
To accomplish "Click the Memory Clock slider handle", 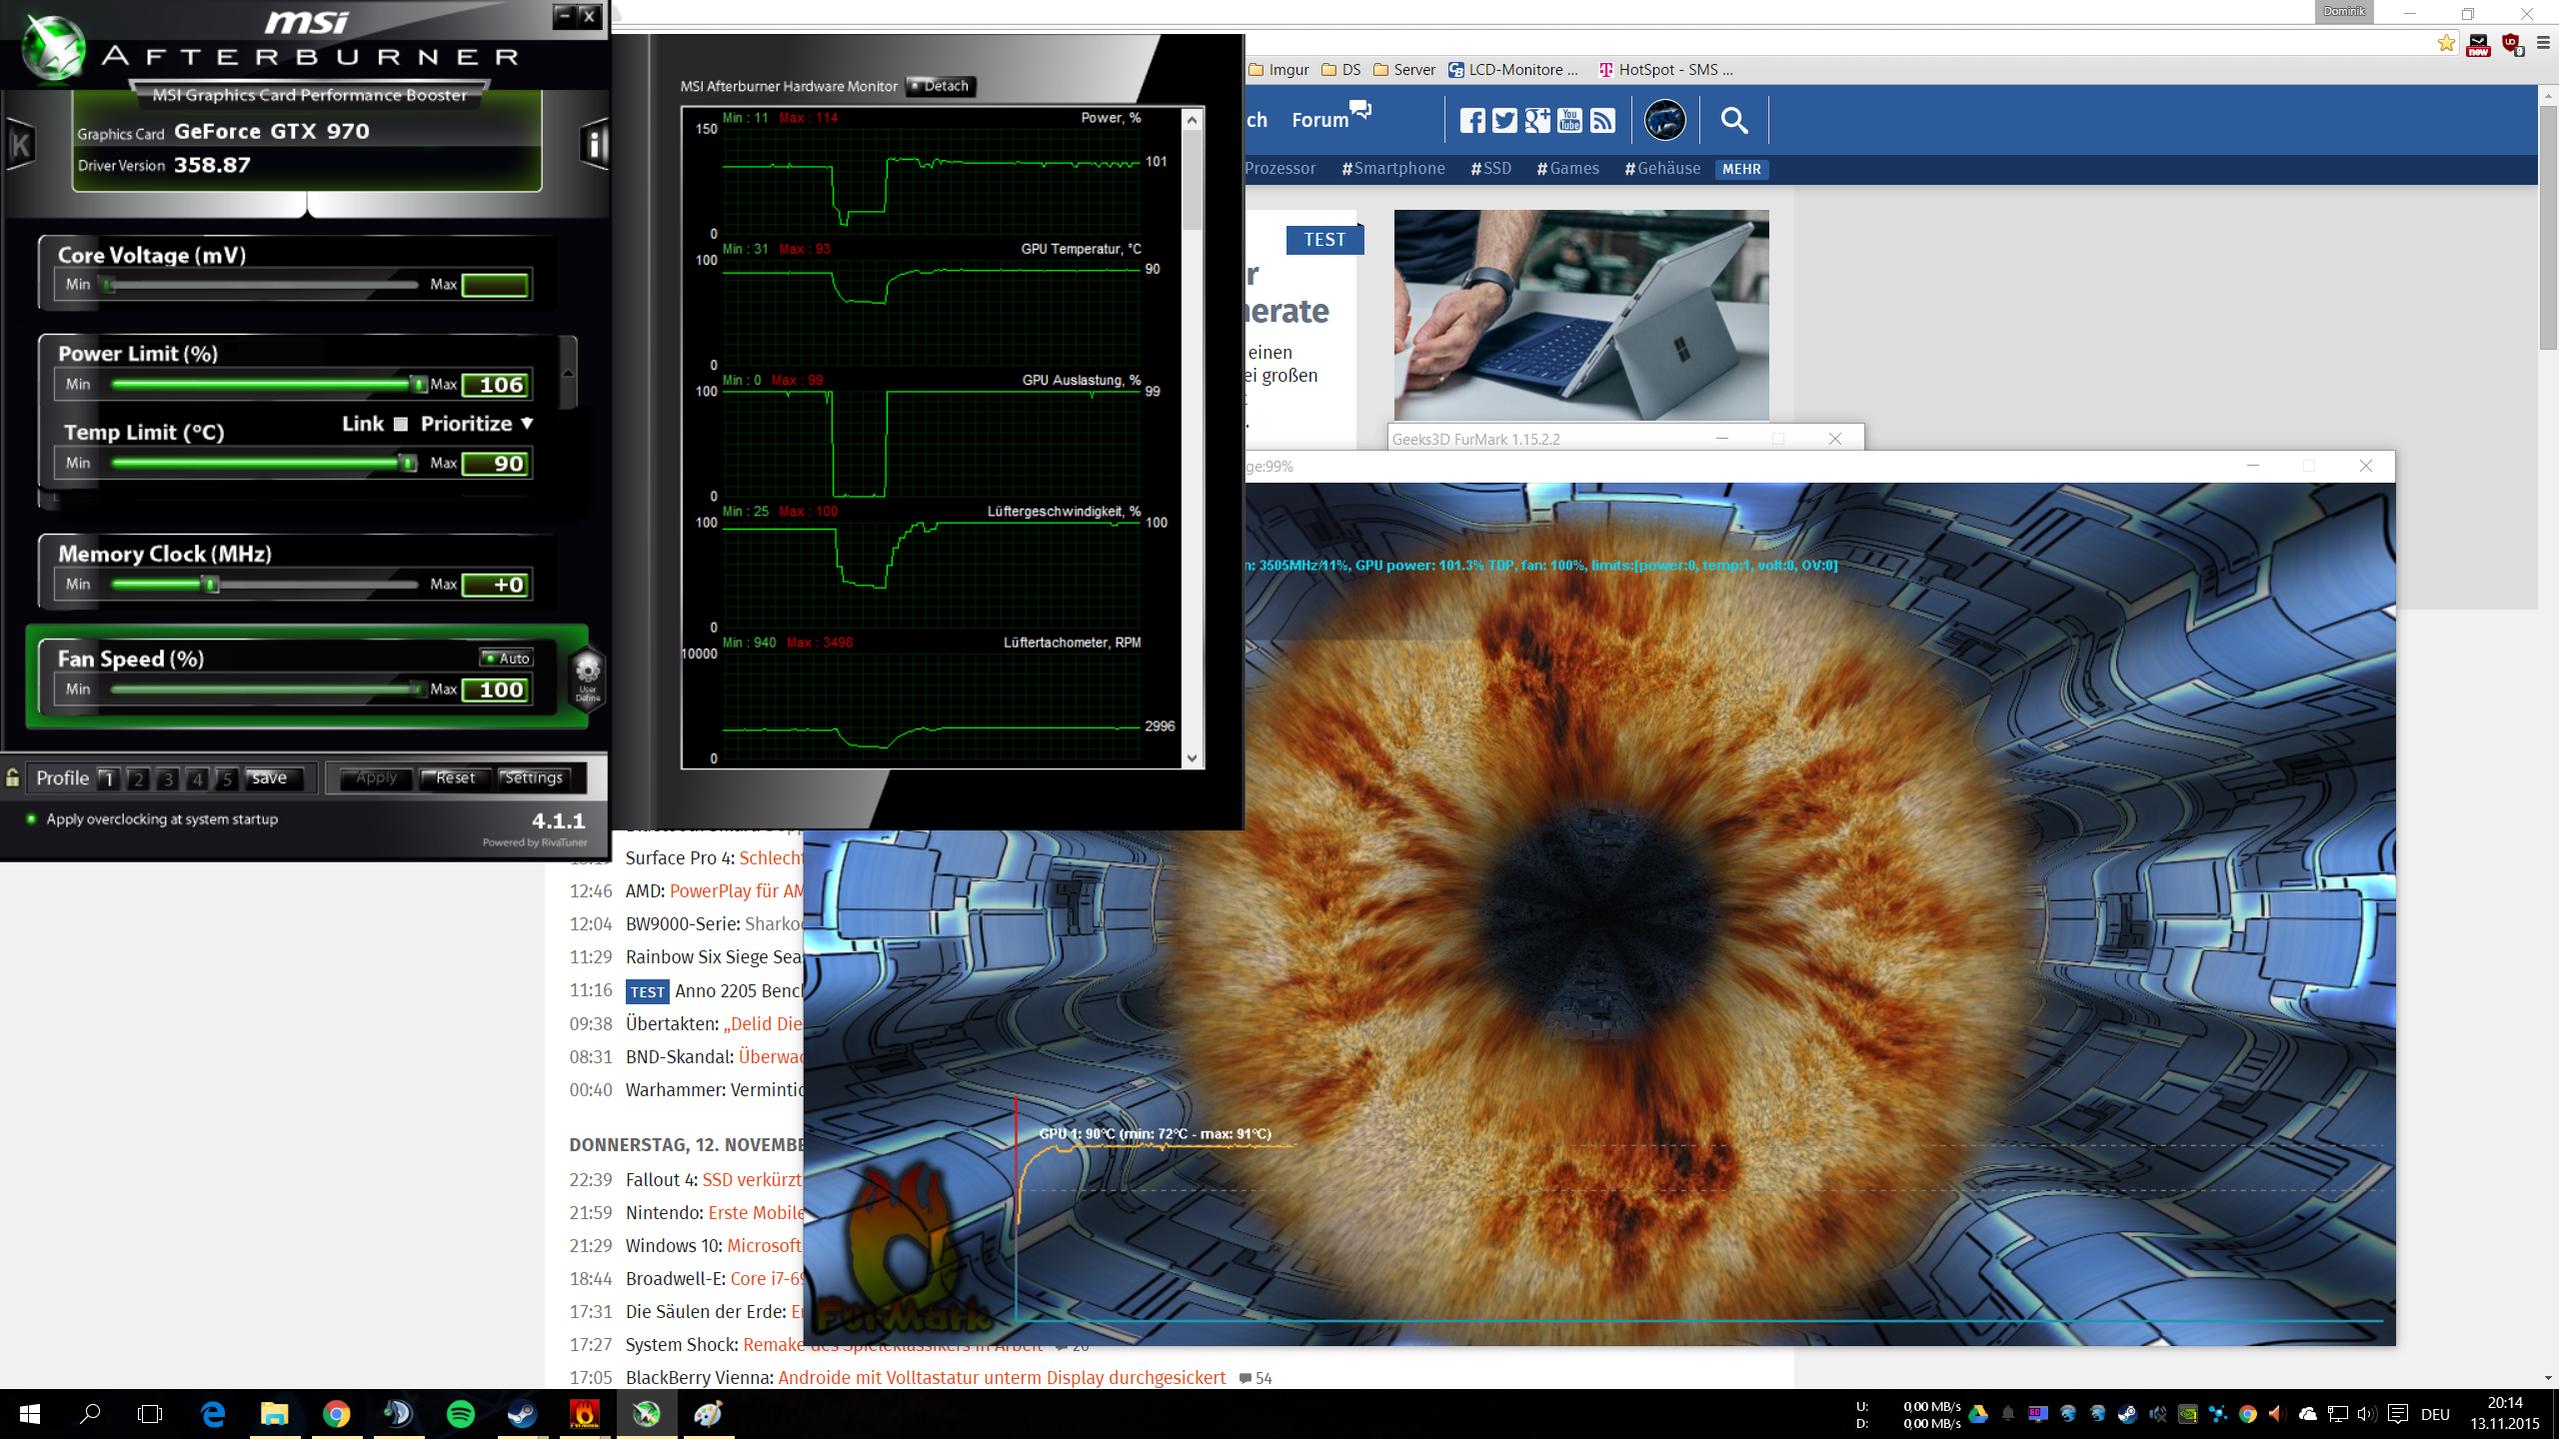I will point(211,585).
